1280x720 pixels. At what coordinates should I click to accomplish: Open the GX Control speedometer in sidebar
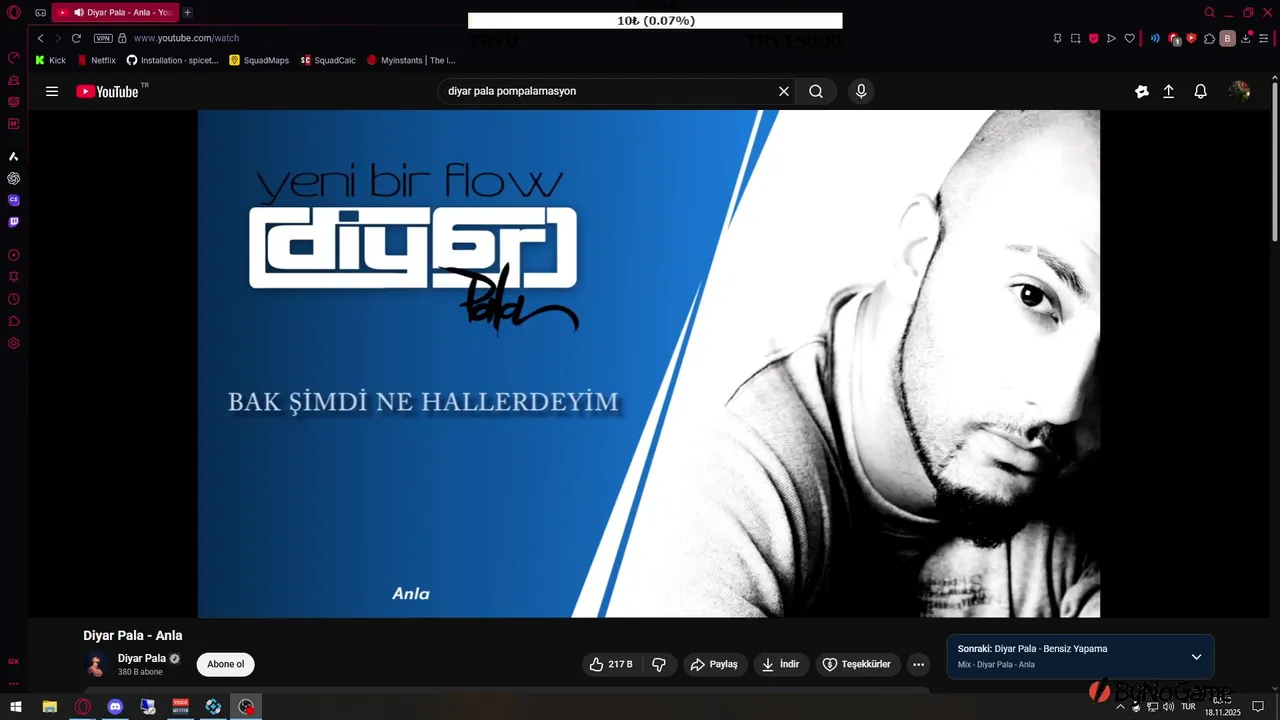tap(14, 57)
